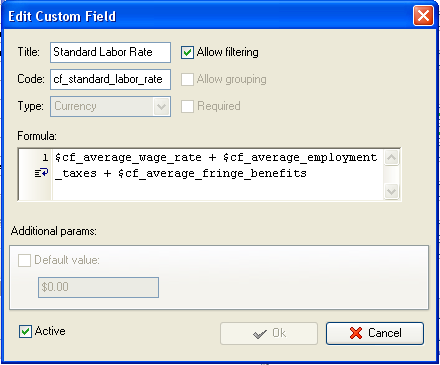Click the red X close icon in title bar
440x365 pixels.
click(423, 16)
